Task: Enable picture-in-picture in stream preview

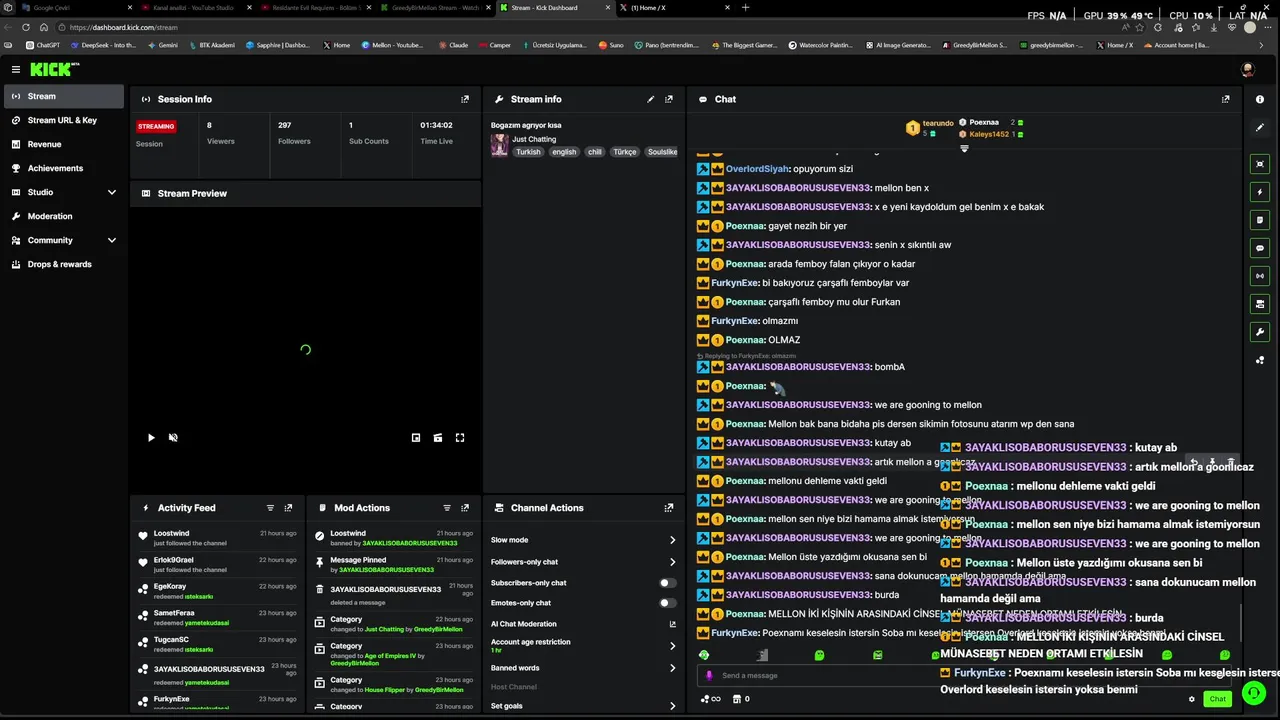Action: [x=416, y=437]
